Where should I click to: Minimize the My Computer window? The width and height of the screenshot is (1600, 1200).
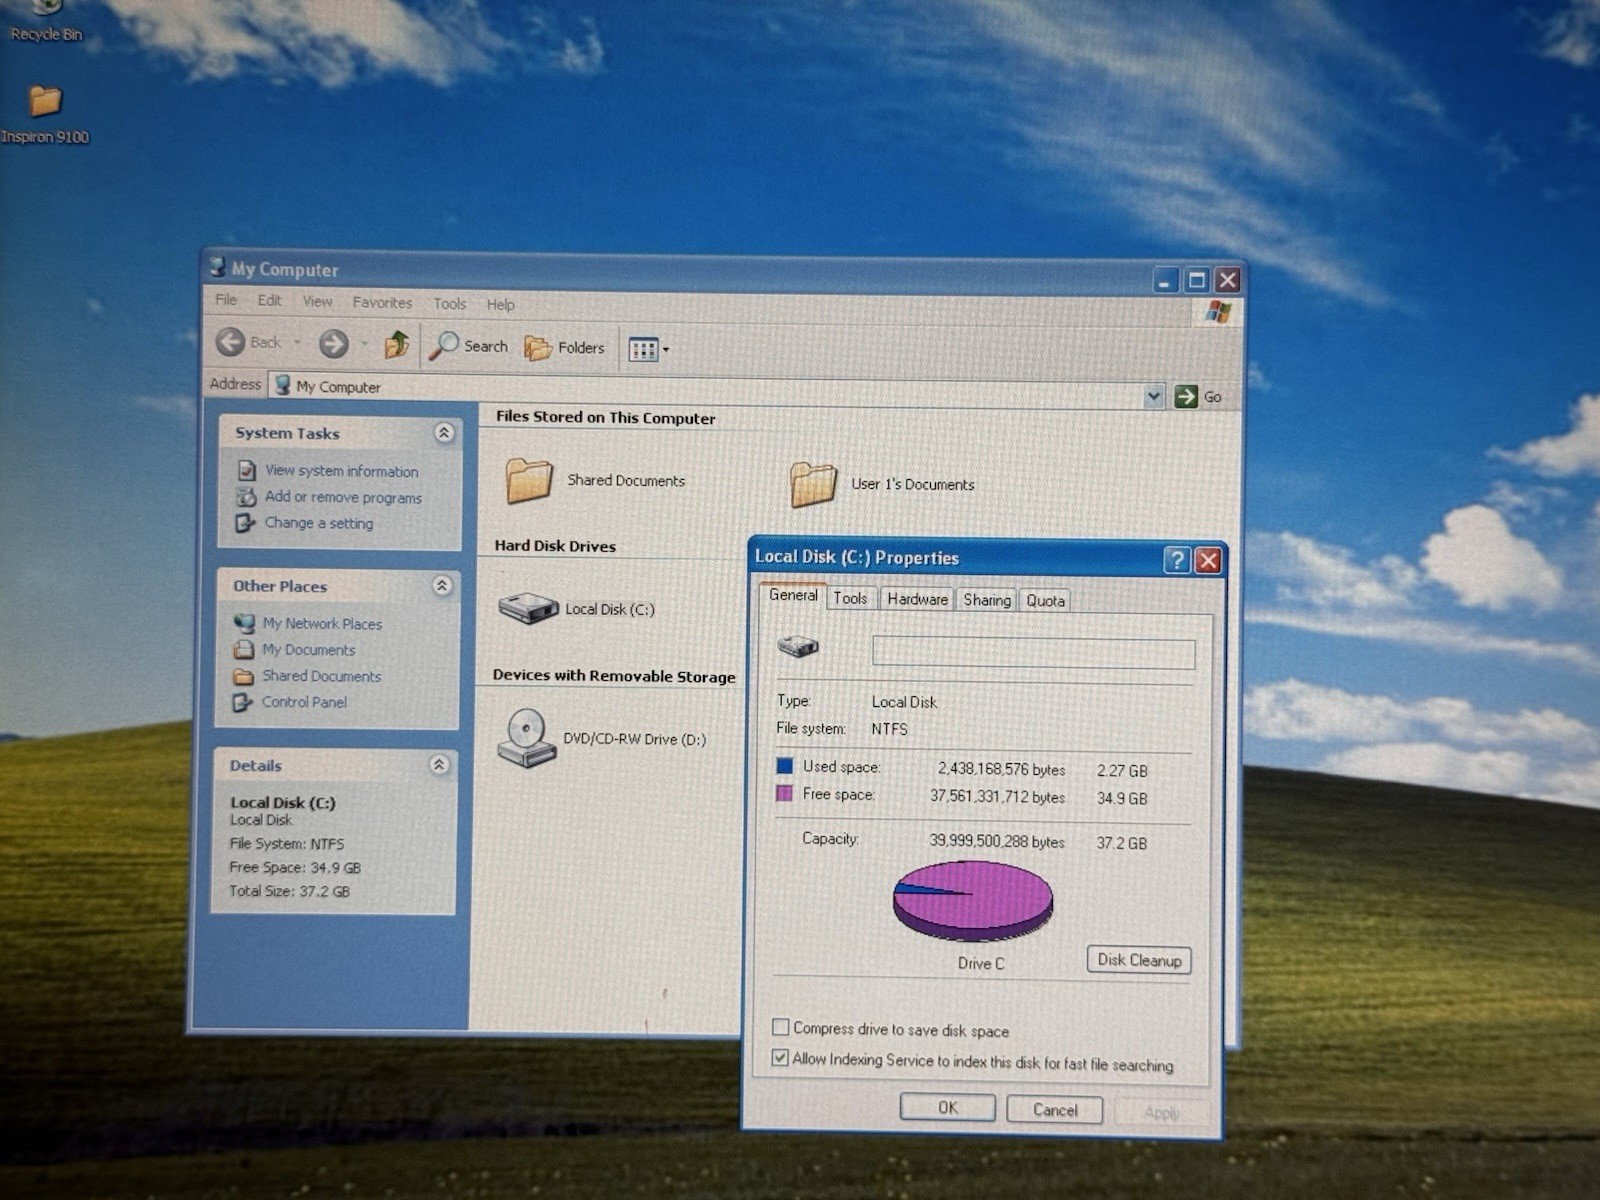click(x=1166, y=280)
